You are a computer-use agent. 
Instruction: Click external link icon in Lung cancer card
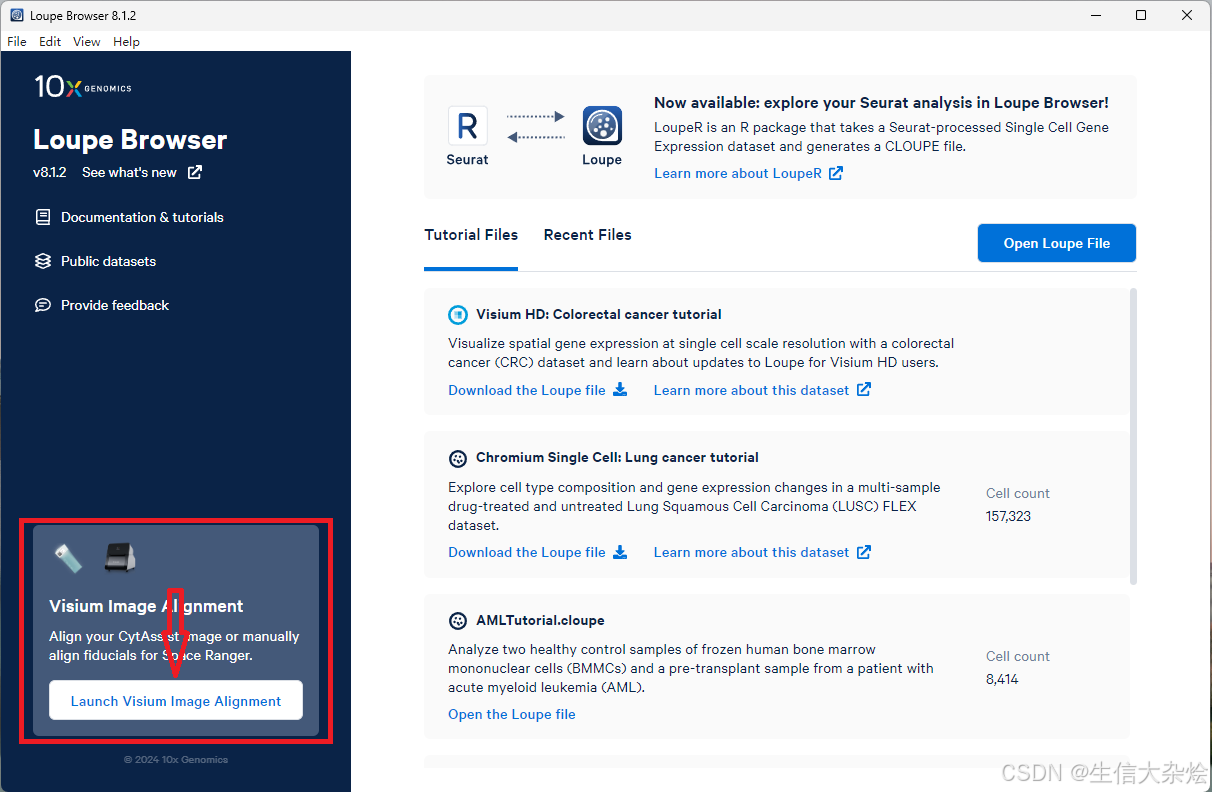pos(863,551)
